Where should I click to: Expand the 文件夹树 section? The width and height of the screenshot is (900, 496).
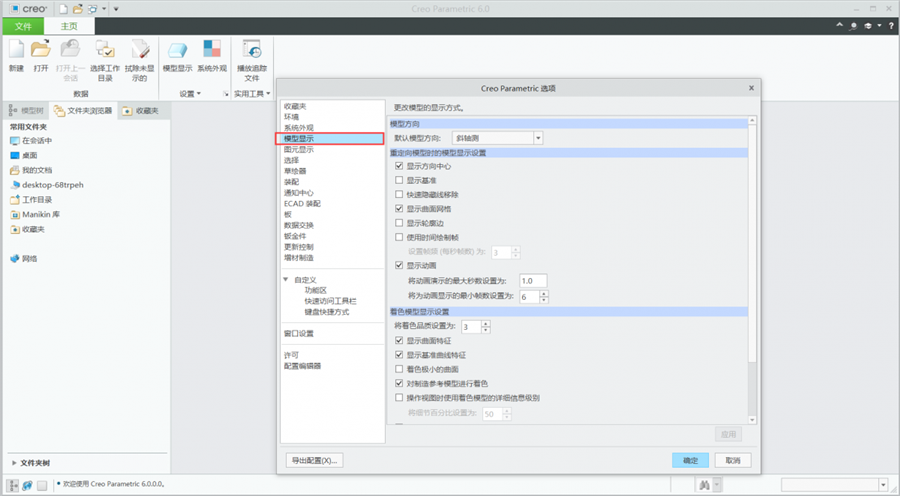pyautogui.click(x=14, y=463)
